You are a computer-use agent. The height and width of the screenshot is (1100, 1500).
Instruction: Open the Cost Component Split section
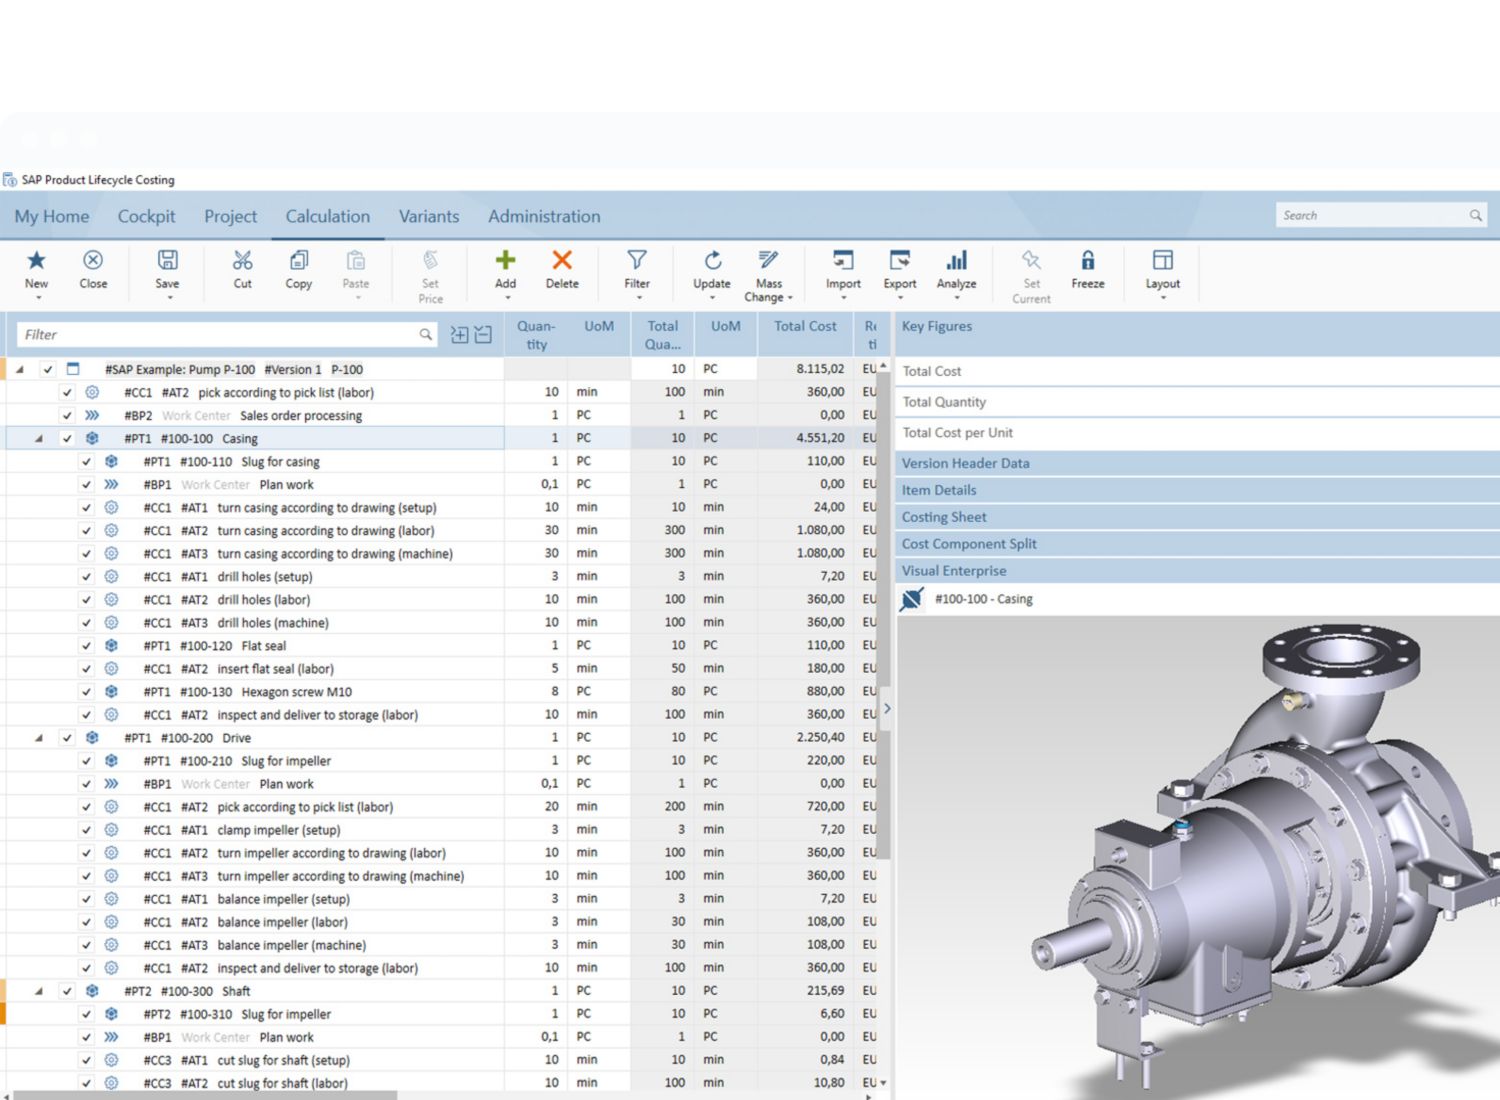[969, 544]
